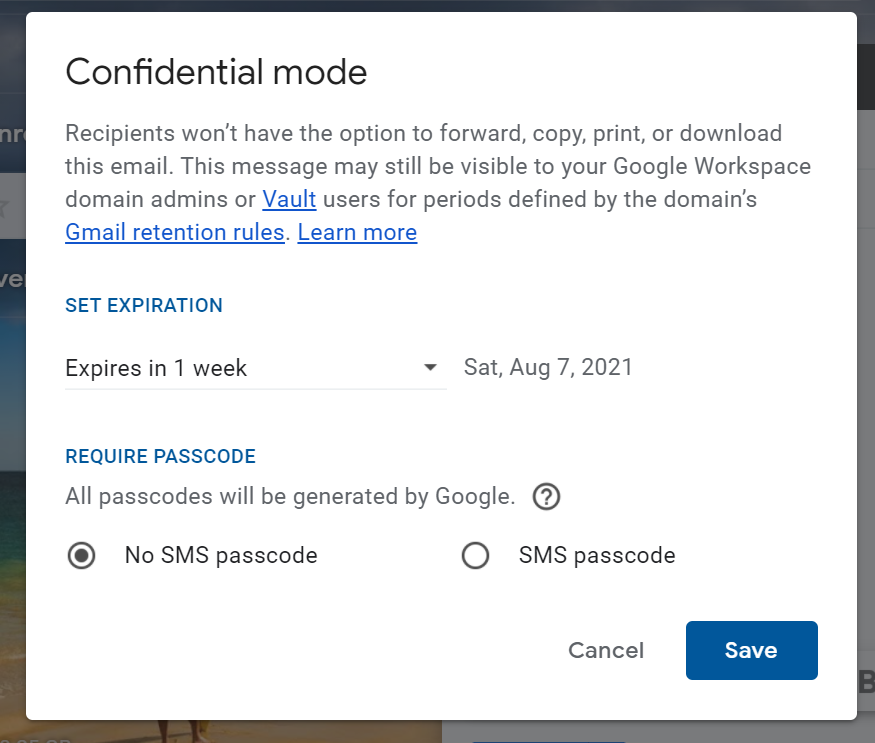Screen dimensions: 875x743
Task: Click the dimmed dark bar behind the dialog's top-right
Action: [x=866, y=77]
